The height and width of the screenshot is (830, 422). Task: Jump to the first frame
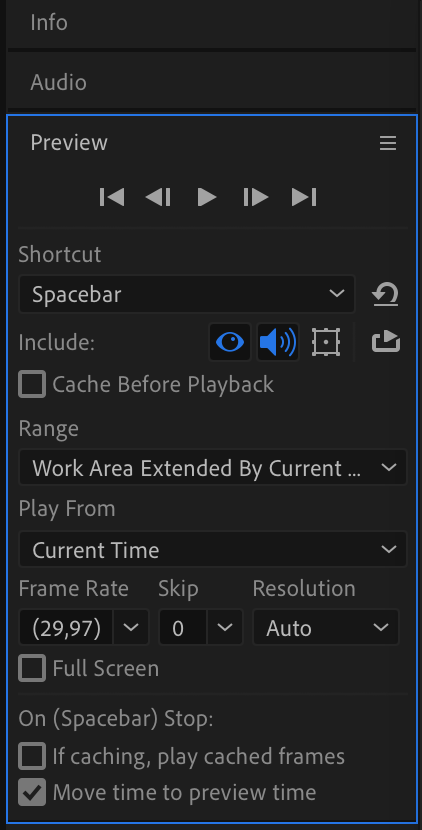point(112,197)
